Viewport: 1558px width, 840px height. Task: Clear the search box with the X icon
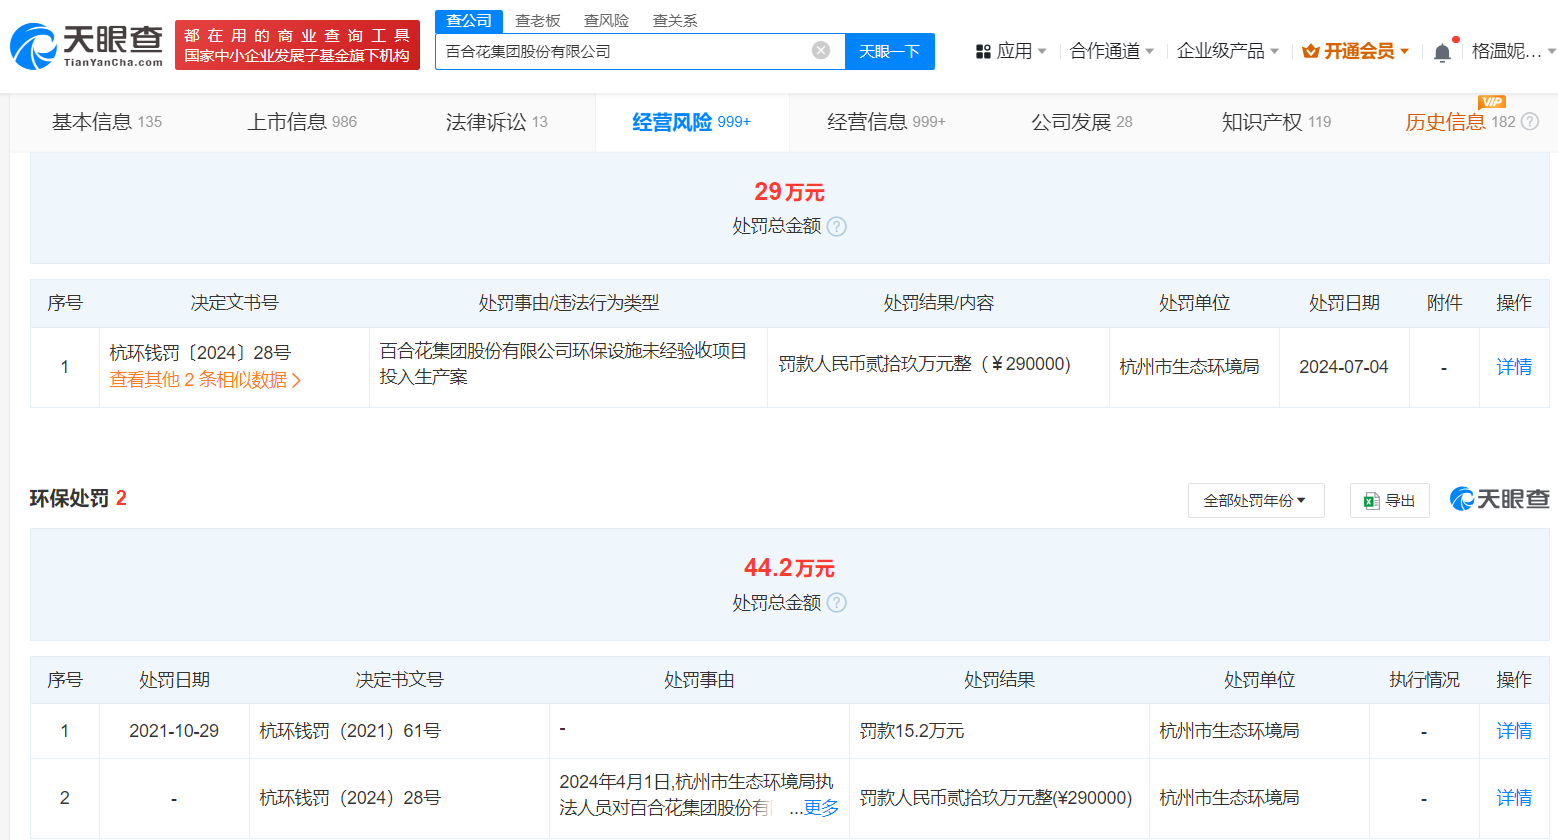821,51
